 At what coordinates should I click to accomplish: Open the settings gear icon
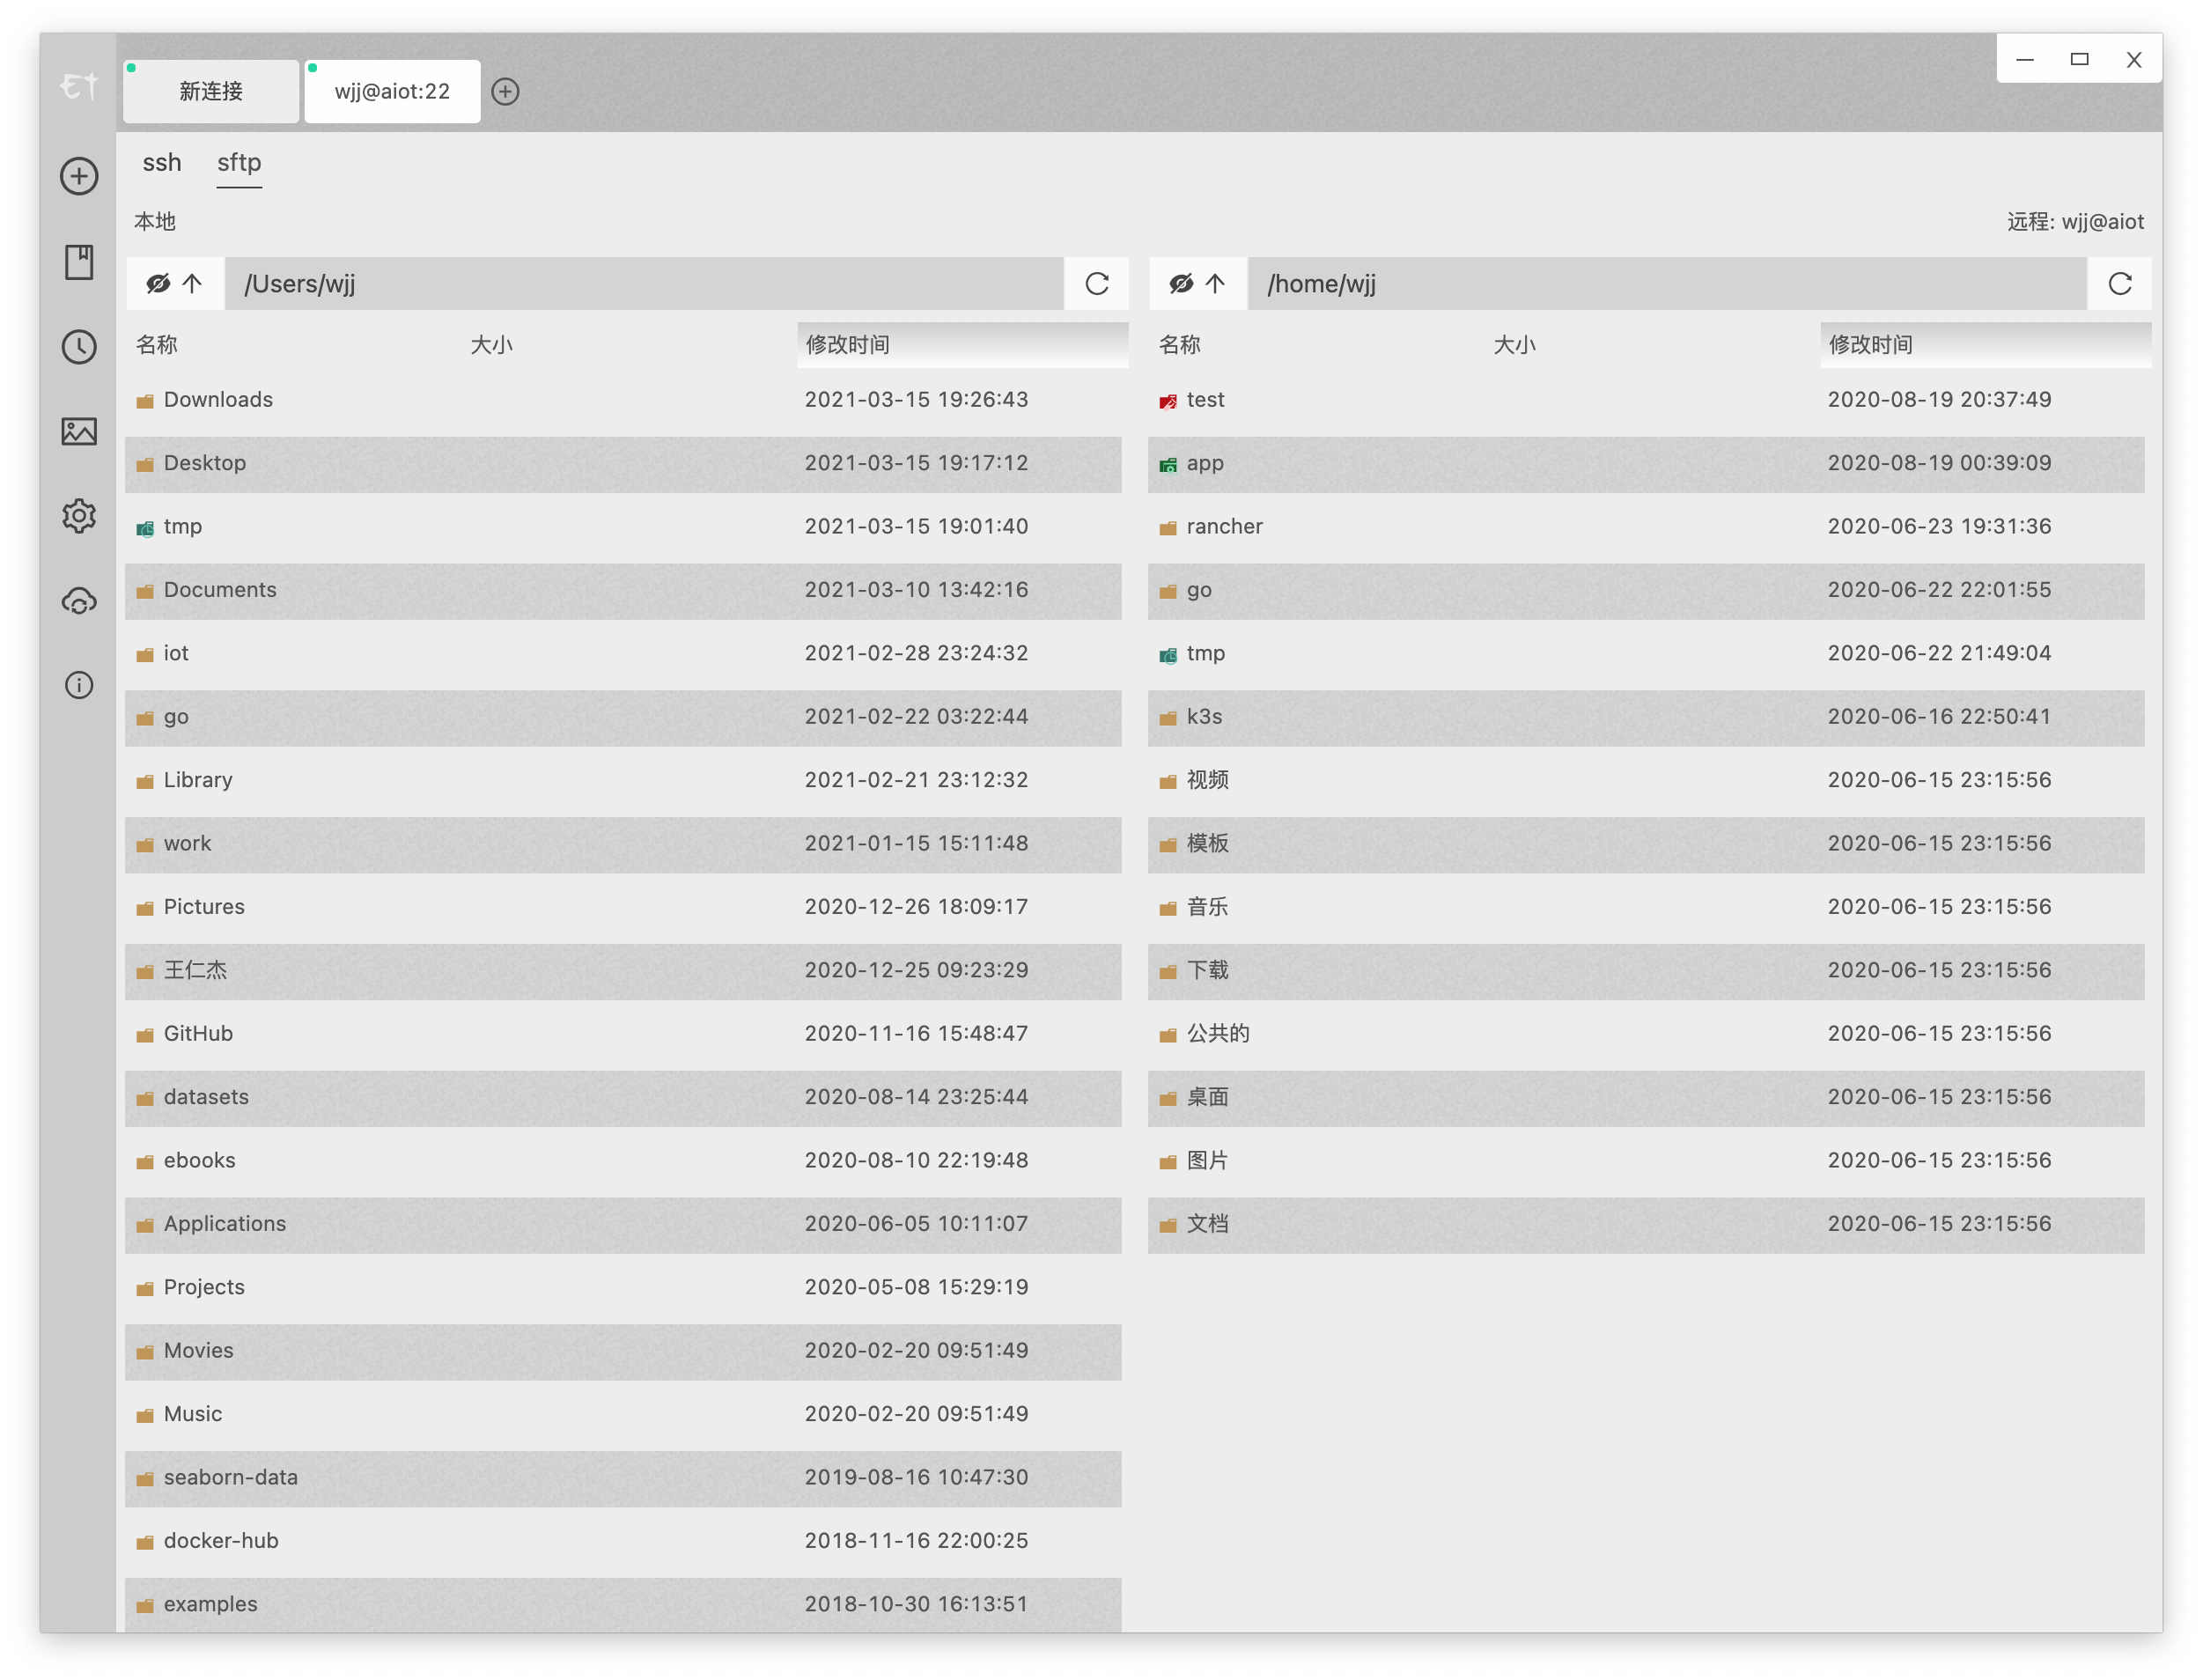(79, 516)
